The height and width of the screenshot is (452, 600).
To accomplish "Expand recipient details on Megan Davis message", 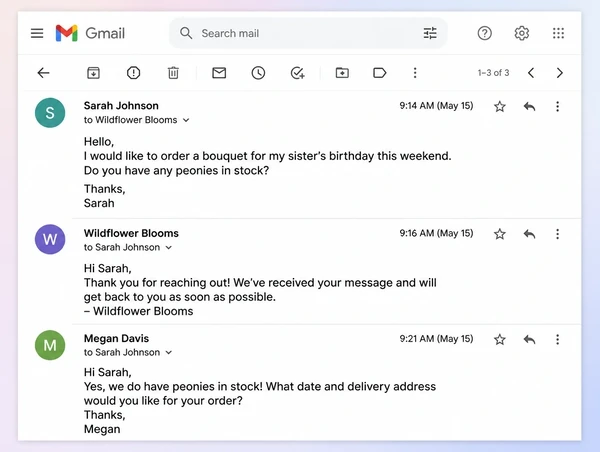I will click(169, 352).
